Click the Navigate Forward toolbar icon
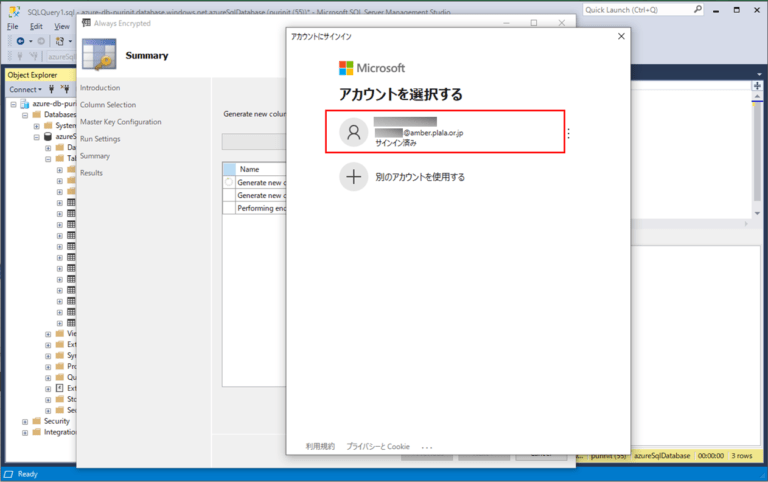 click(41, 41)
